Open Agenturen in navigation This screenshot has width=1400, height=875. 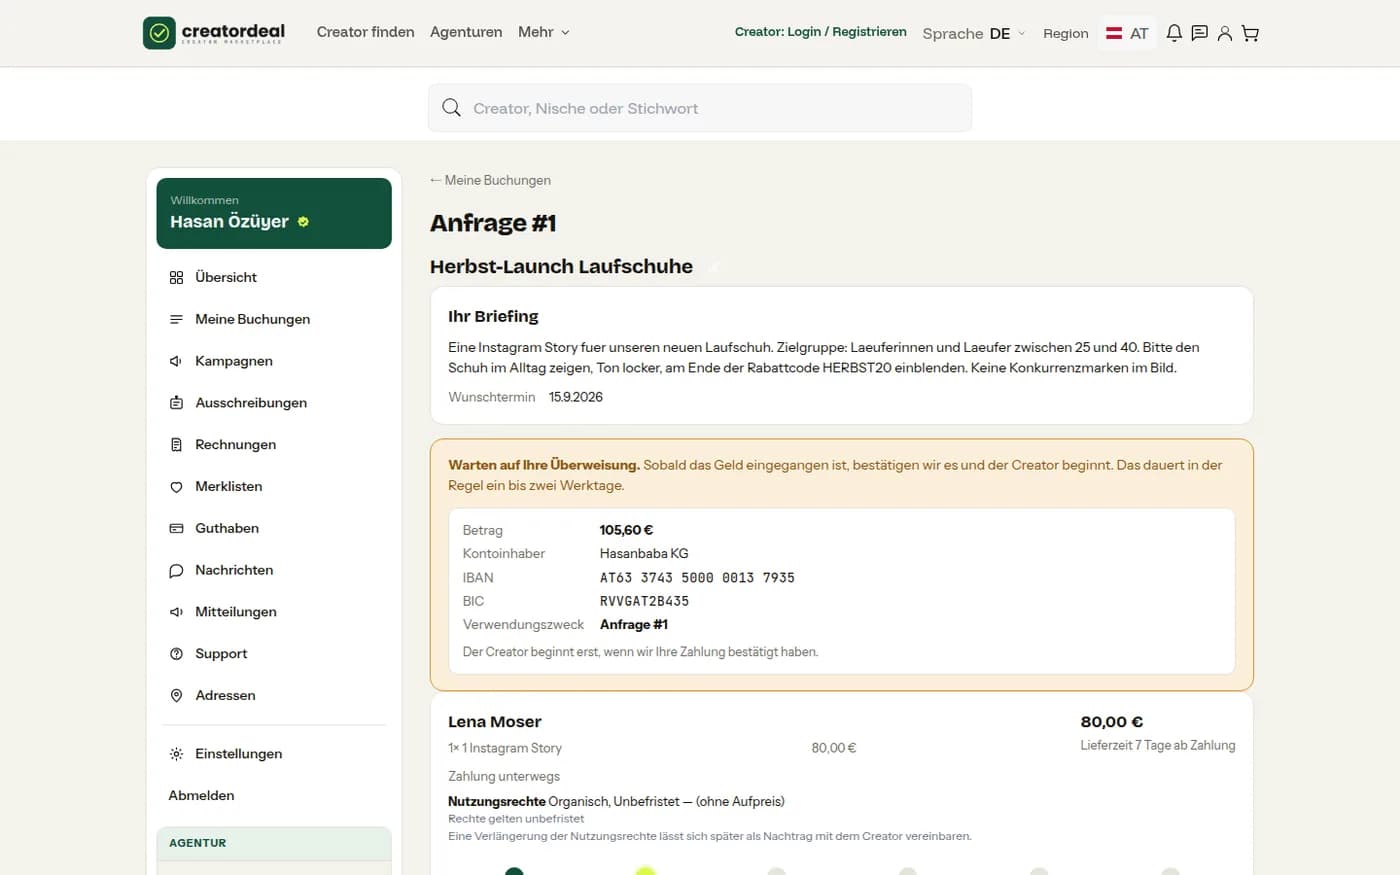(466, 32)
